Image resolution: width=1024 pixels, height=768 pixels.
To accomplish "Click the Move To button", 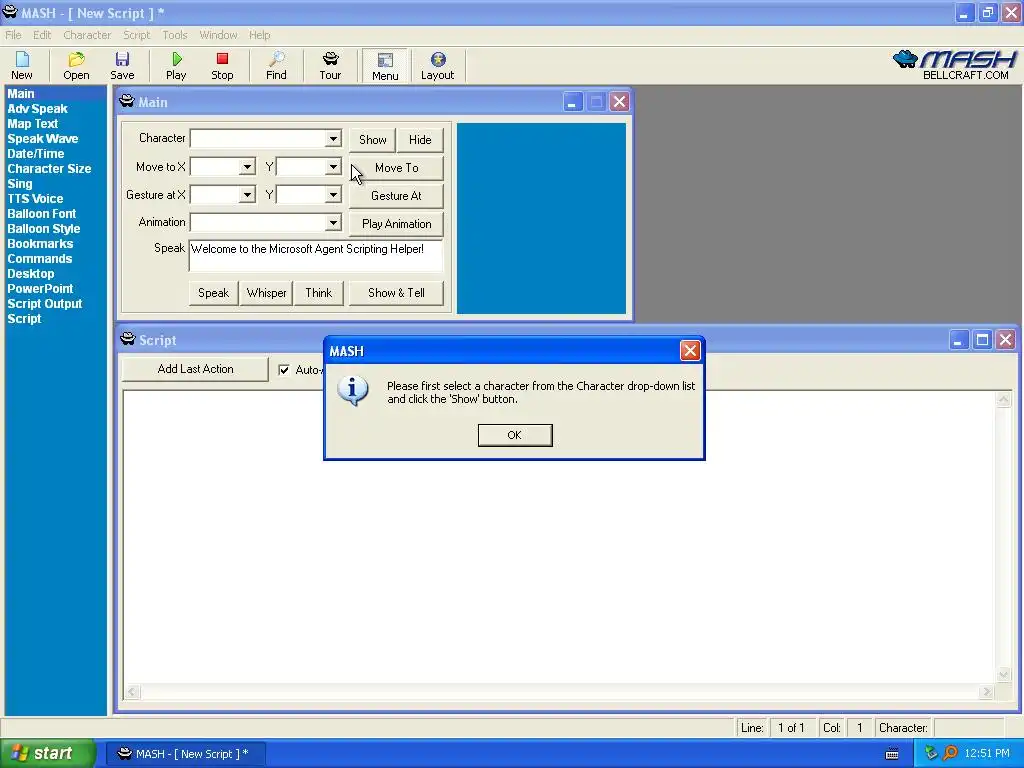I will pos(396,168).
